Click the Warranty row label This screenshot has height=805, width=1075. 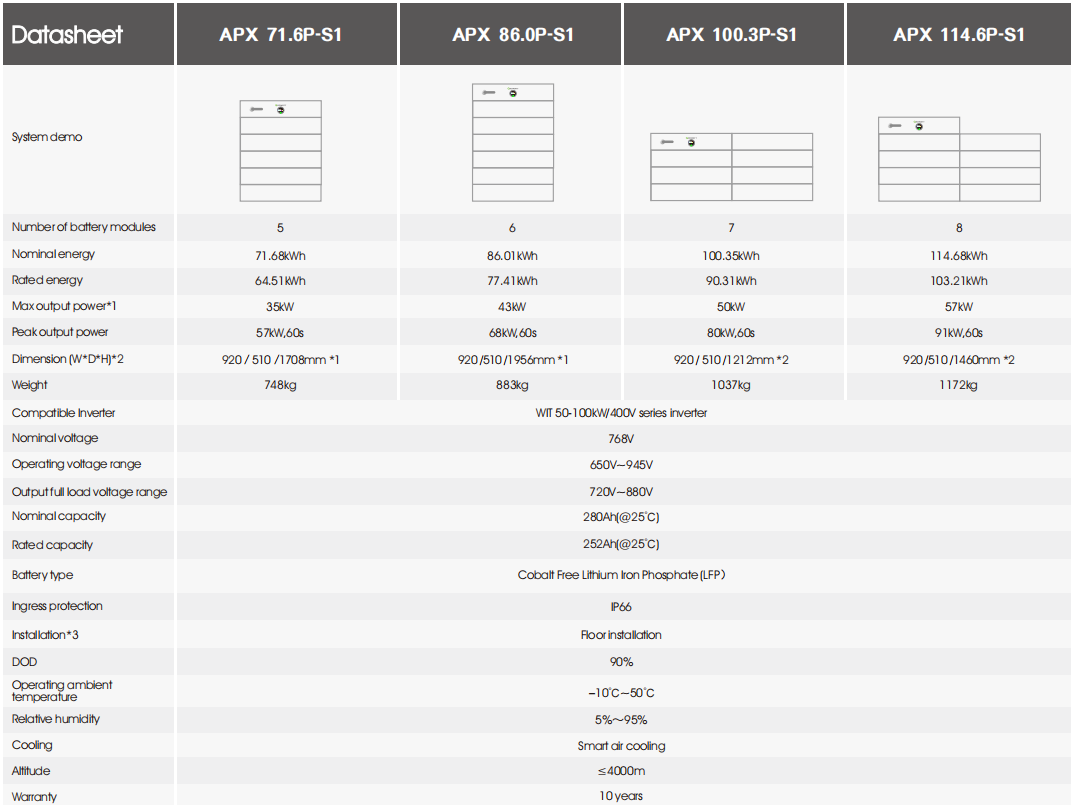coord(34,797)
